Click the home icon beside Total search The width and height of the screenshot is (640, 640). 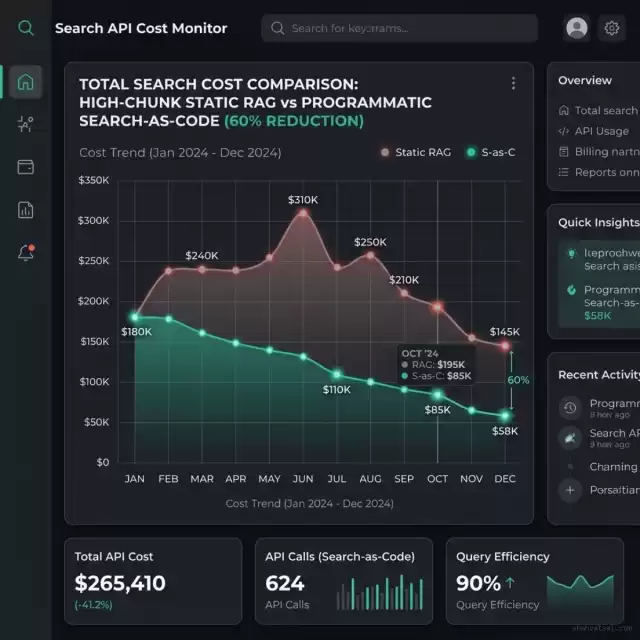coord(564,110)
